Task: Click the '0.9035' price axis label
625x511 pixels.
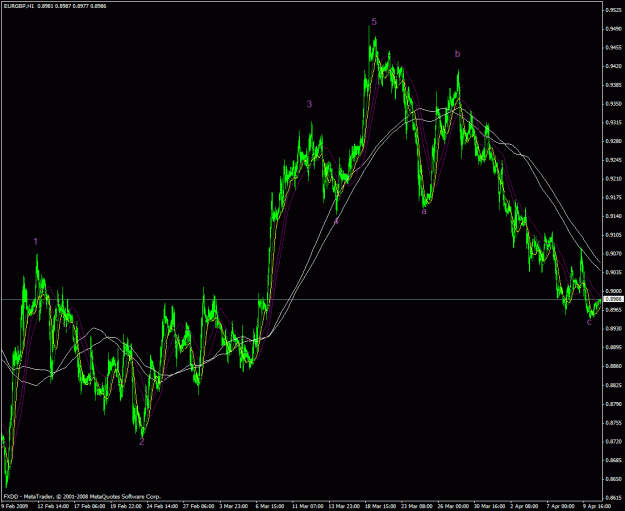Action: pos(614,273)
